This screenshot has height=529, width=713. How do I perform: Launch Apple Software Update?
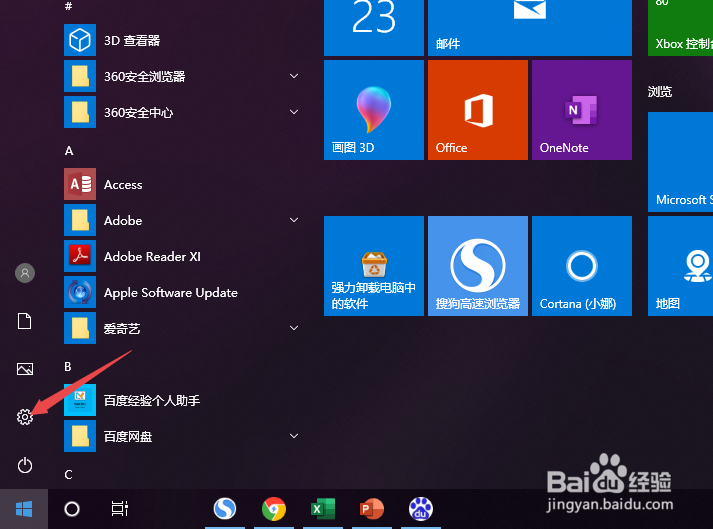pyautogui.click(x=182, y=292)
